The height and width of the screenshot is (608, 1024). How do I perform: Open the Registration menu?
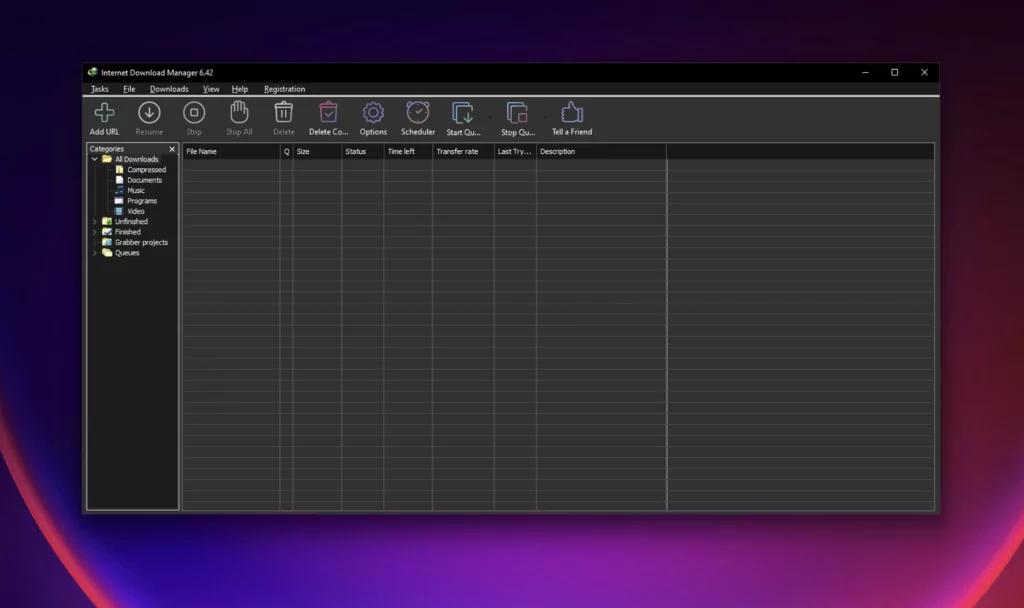[284, 89]
